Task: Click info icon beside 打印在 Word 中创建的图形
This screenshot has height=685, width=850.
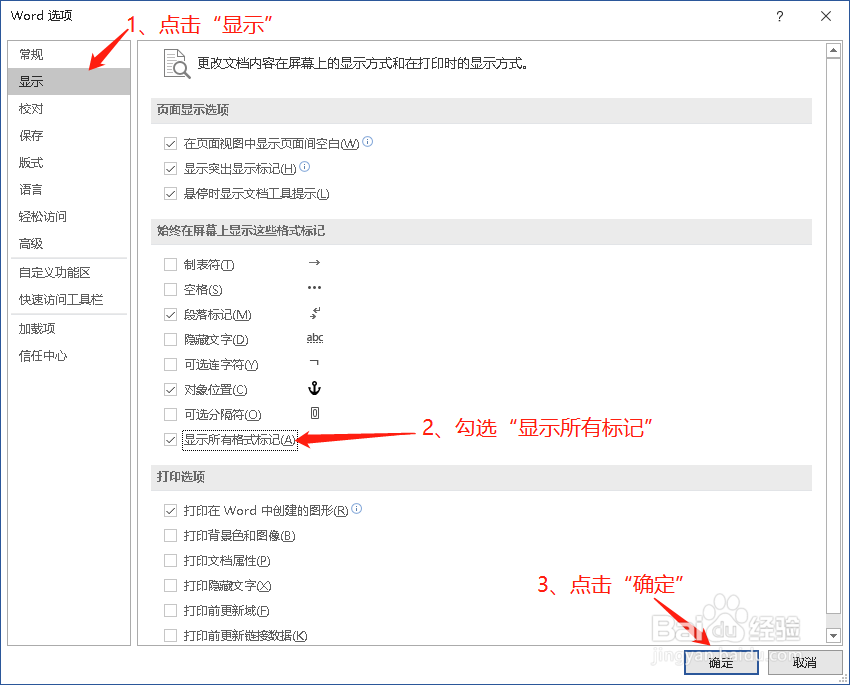Action: (x=357, y=508)
